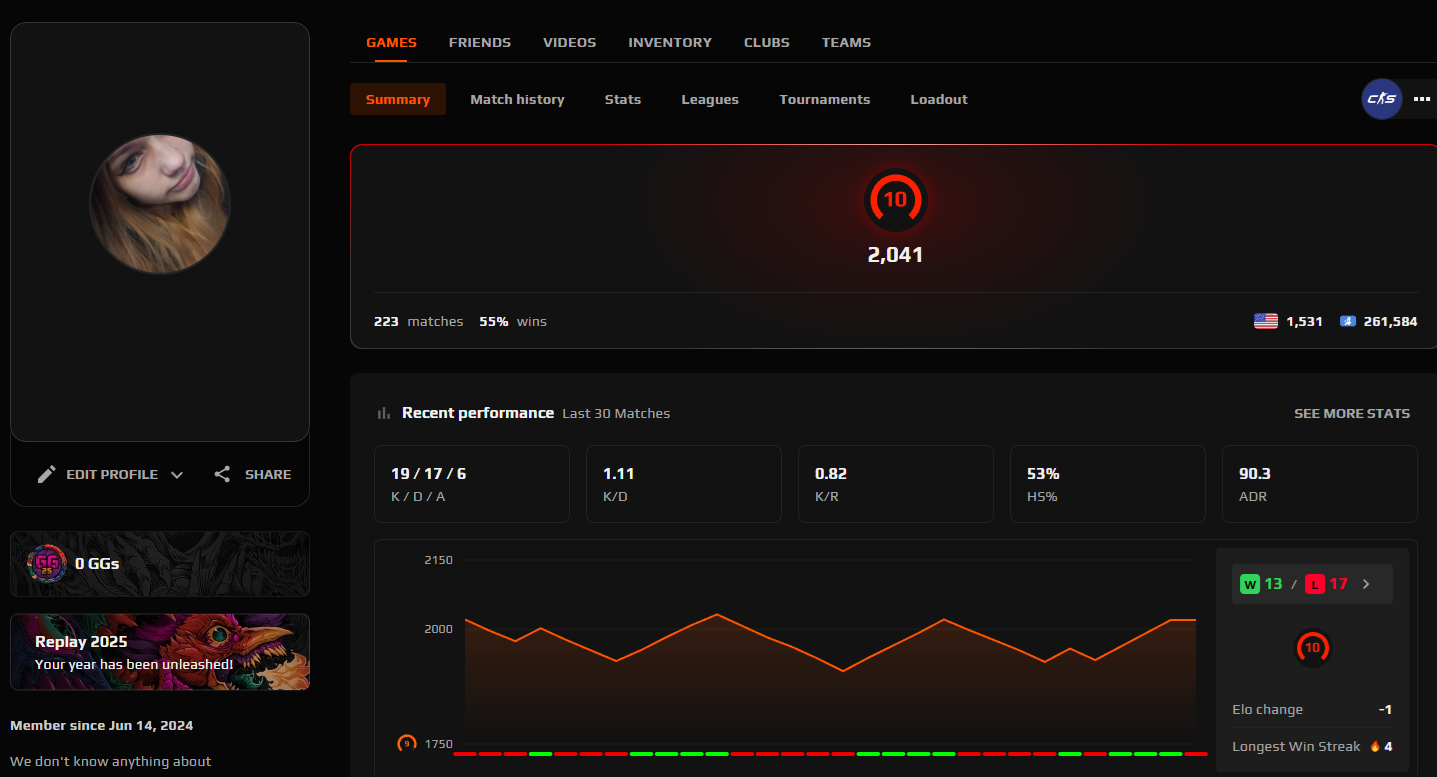This screenshot has height=777, width=1437.
Task: Open the three-dot options icon
Action: click(1422, 99)
